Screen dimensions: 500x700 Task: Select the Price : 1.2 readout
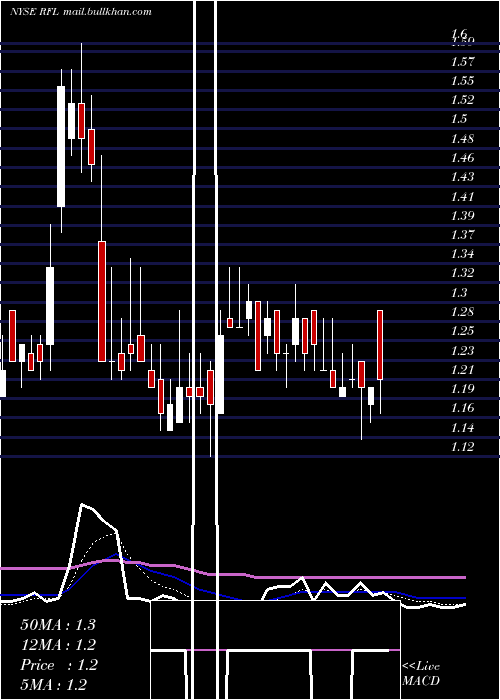58,665
